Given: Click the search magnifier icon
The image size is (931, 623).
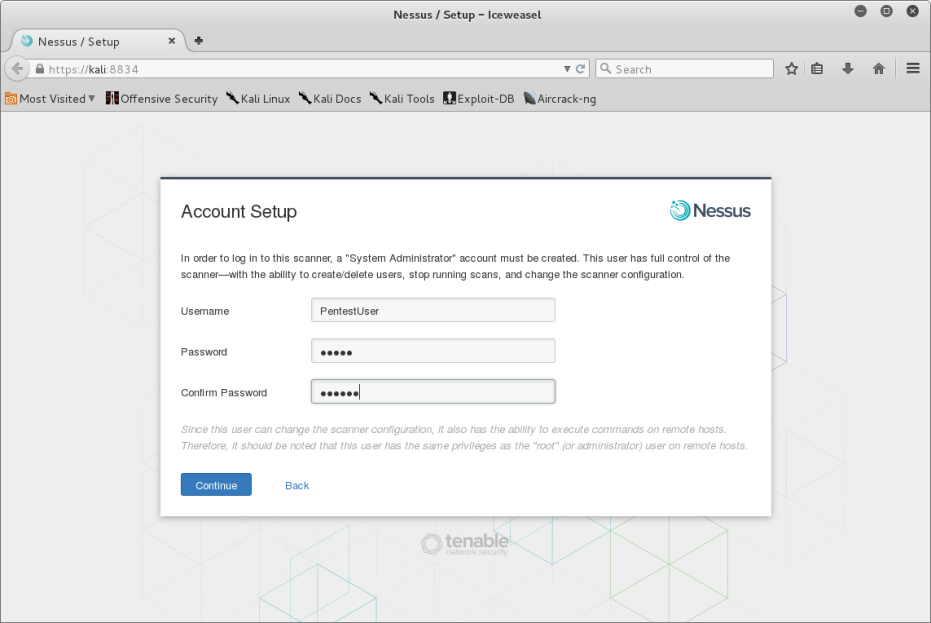Looking at the screenshot, I should click(x=606, y=69).
